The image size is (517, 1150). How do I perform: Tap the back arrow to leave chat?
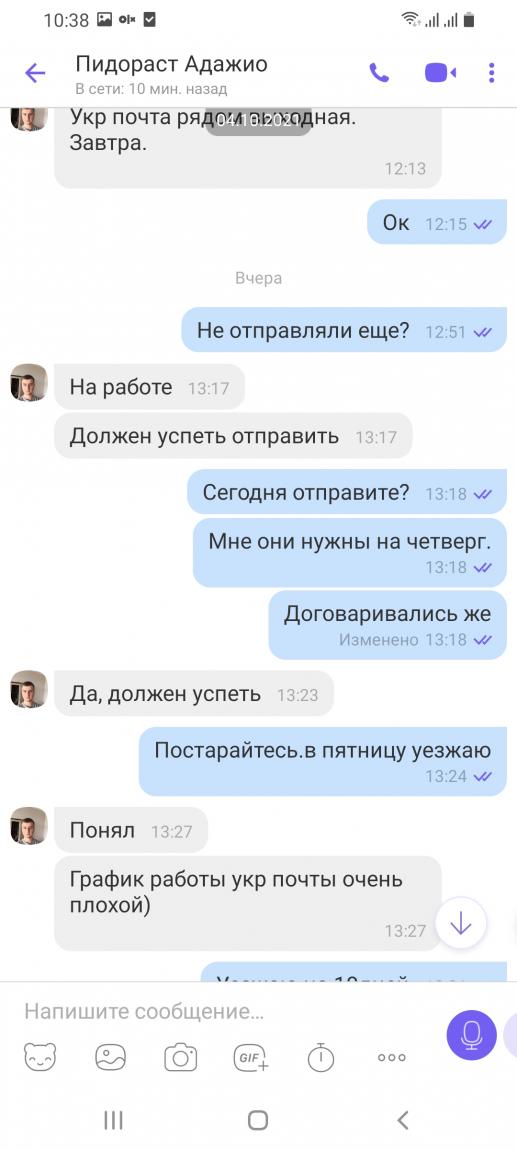[34, 73]
